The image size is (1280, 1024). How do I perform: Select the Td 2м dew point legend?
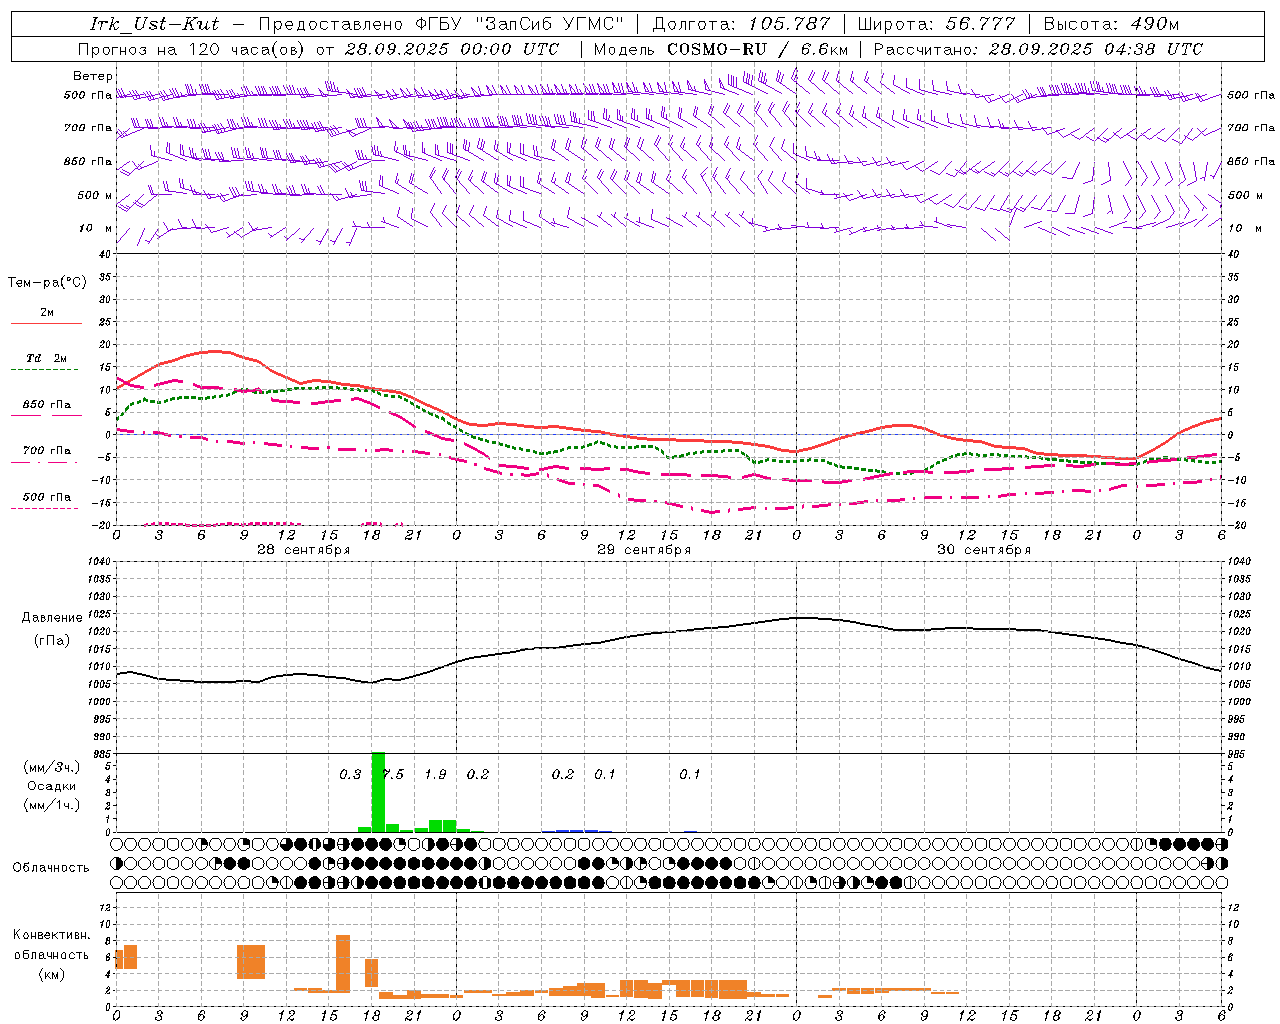tap(46, 358)
